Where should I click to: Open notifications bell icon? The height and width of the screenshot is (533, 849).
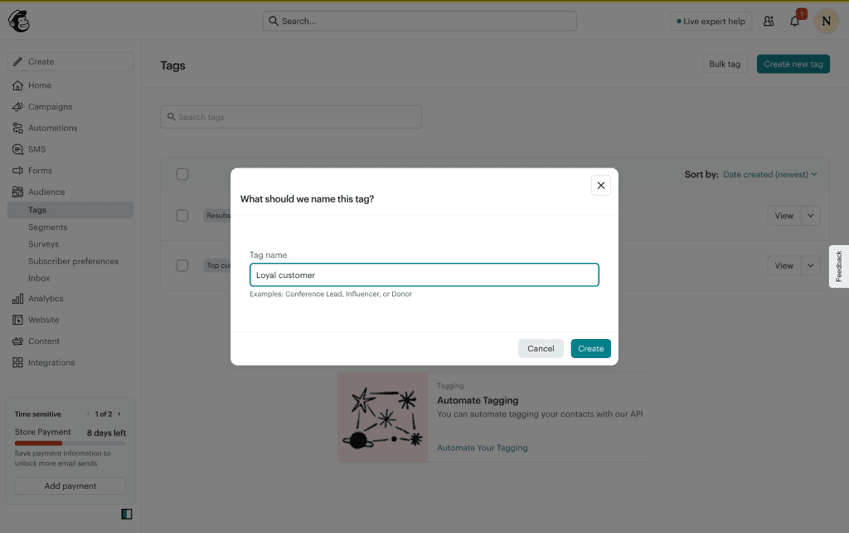coord(794,22)
